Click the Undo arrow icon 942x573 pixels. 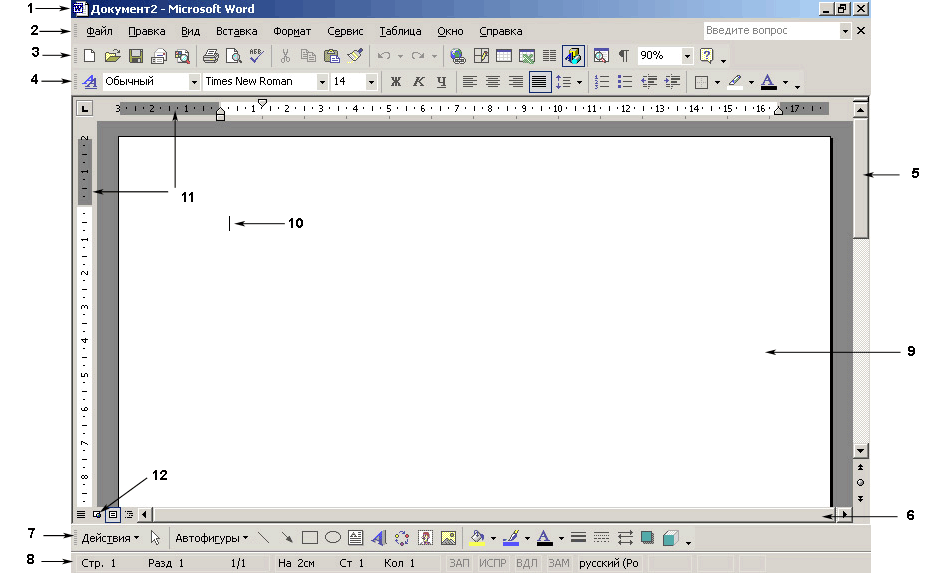click(x=384, y=56)
